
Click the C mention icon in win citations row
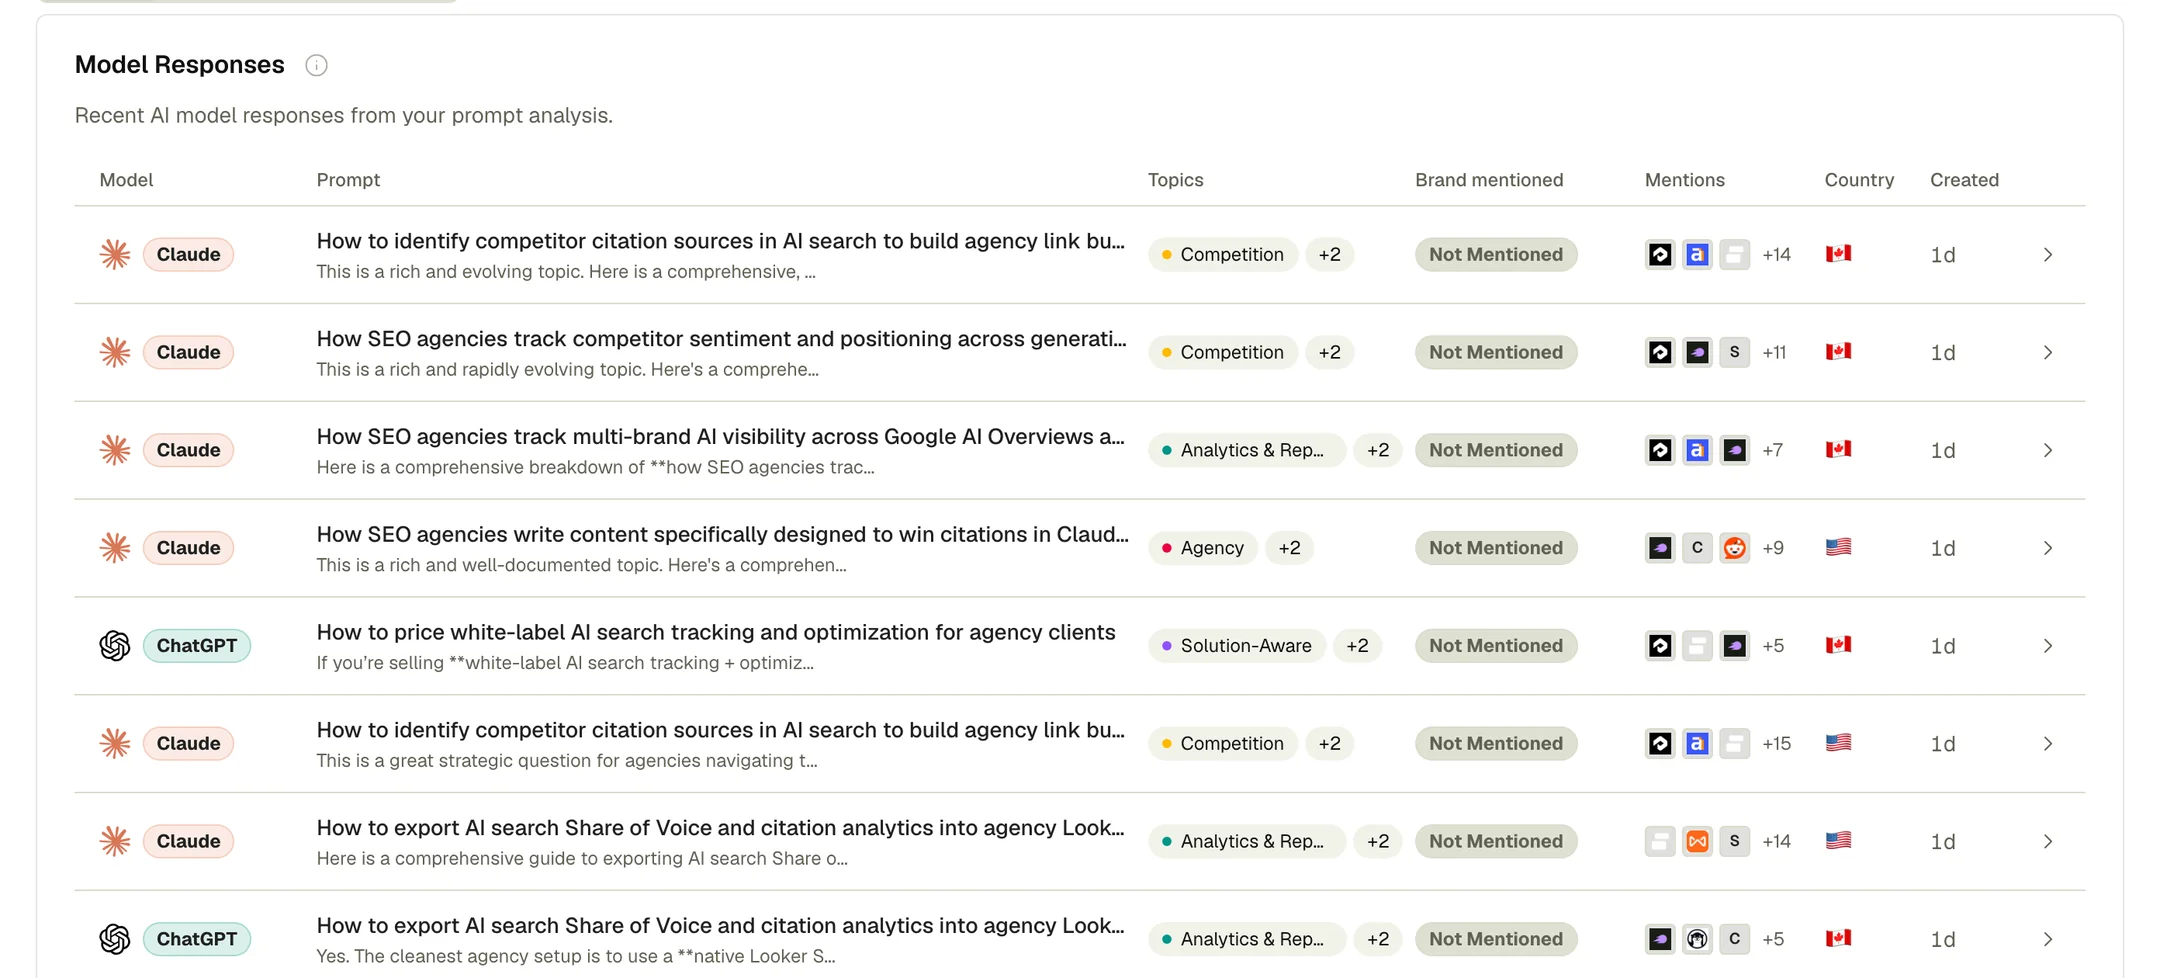tap(1697, 548)
